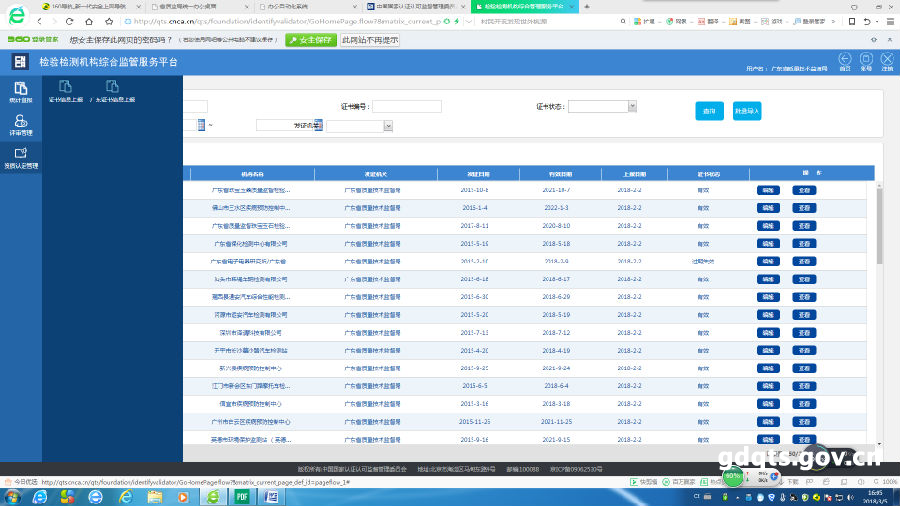Focus the browser address bar
The width and height of the screenshot is (900, 506).
[x=287, y=21]
